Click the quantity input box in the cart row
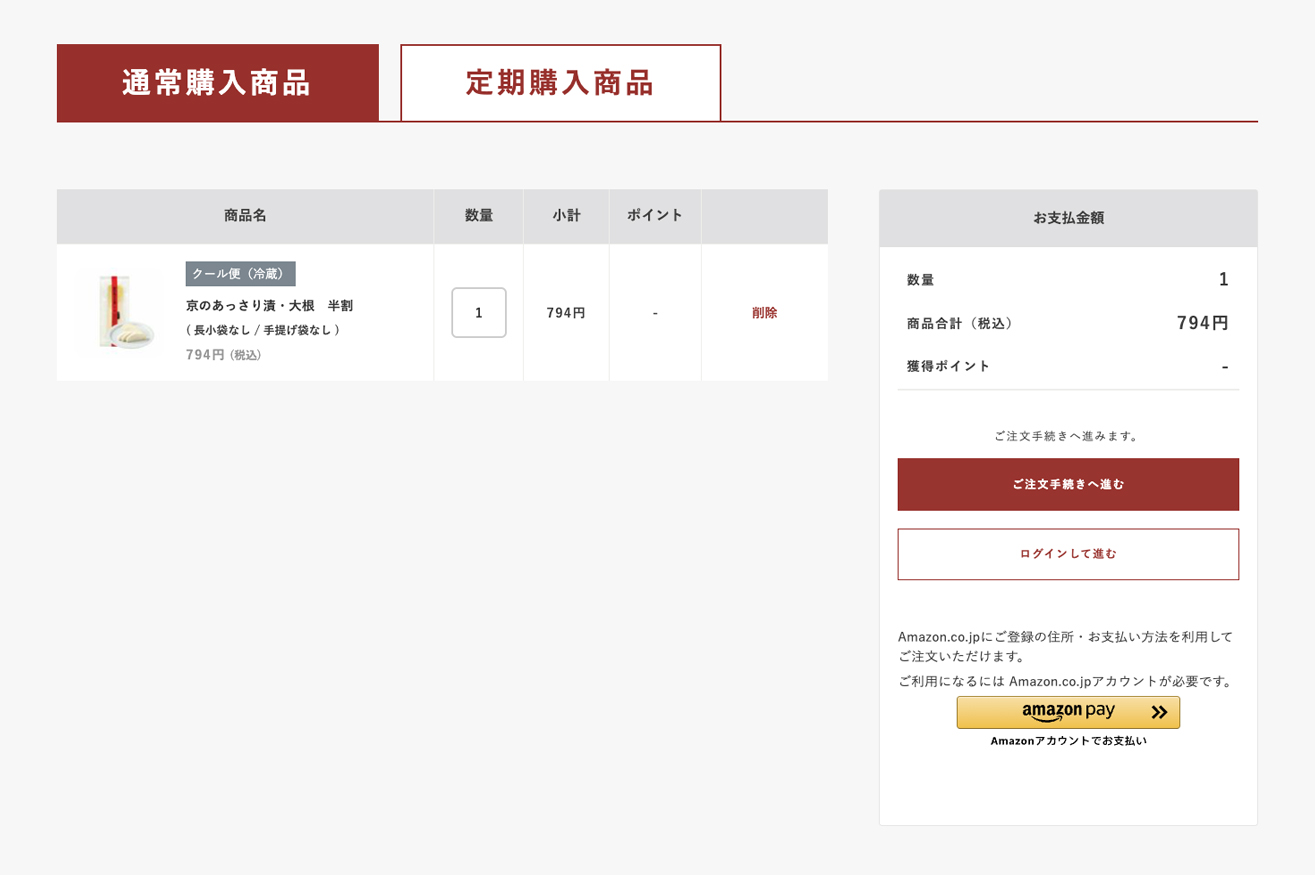The image size is (1315, 875). click(x=478, y=313)
